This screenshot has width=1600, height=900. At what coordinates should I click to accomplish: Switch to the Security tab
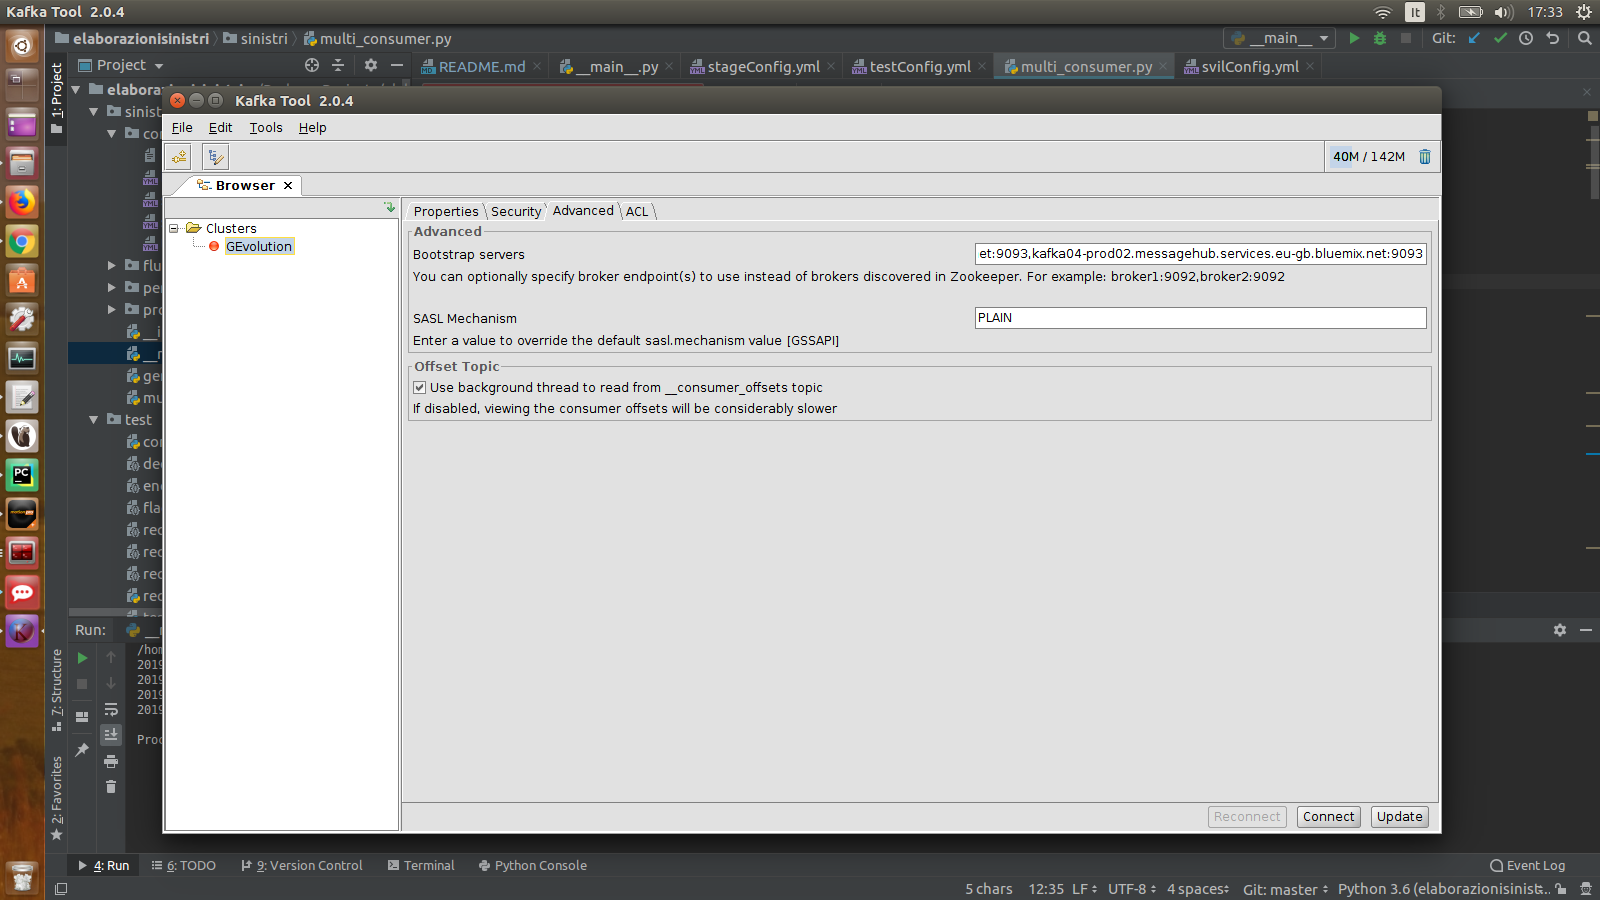(x=516, y=211)
